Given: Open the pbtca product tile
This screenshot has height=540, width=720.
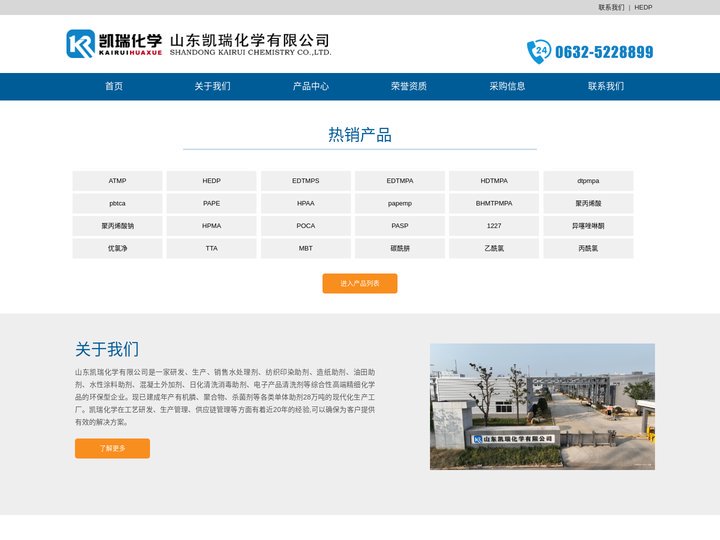Looking at the screenshot, I should coord(118,203).
